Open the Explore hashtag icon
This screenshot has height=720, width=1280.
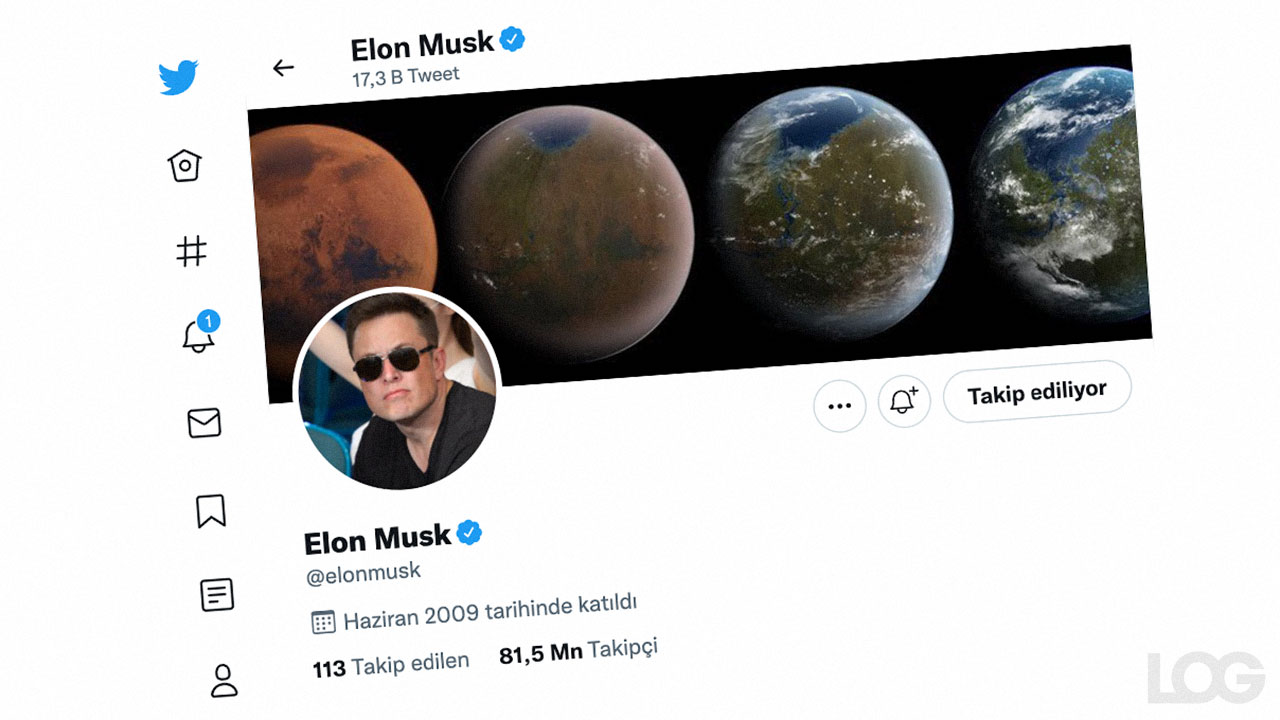pyautogui.click(x=191, y=251)
